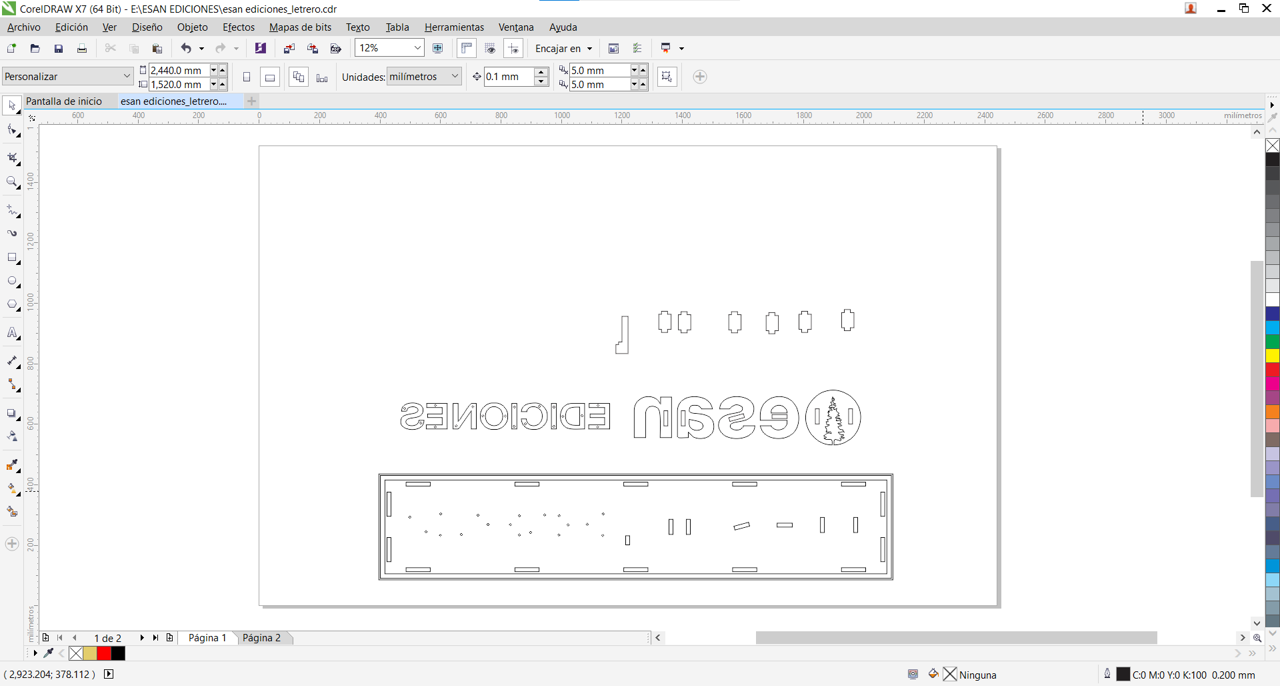This screenshot has height=686, width=1280.
Task: Open the zoom level 12% dropdown
Action: 418,48
